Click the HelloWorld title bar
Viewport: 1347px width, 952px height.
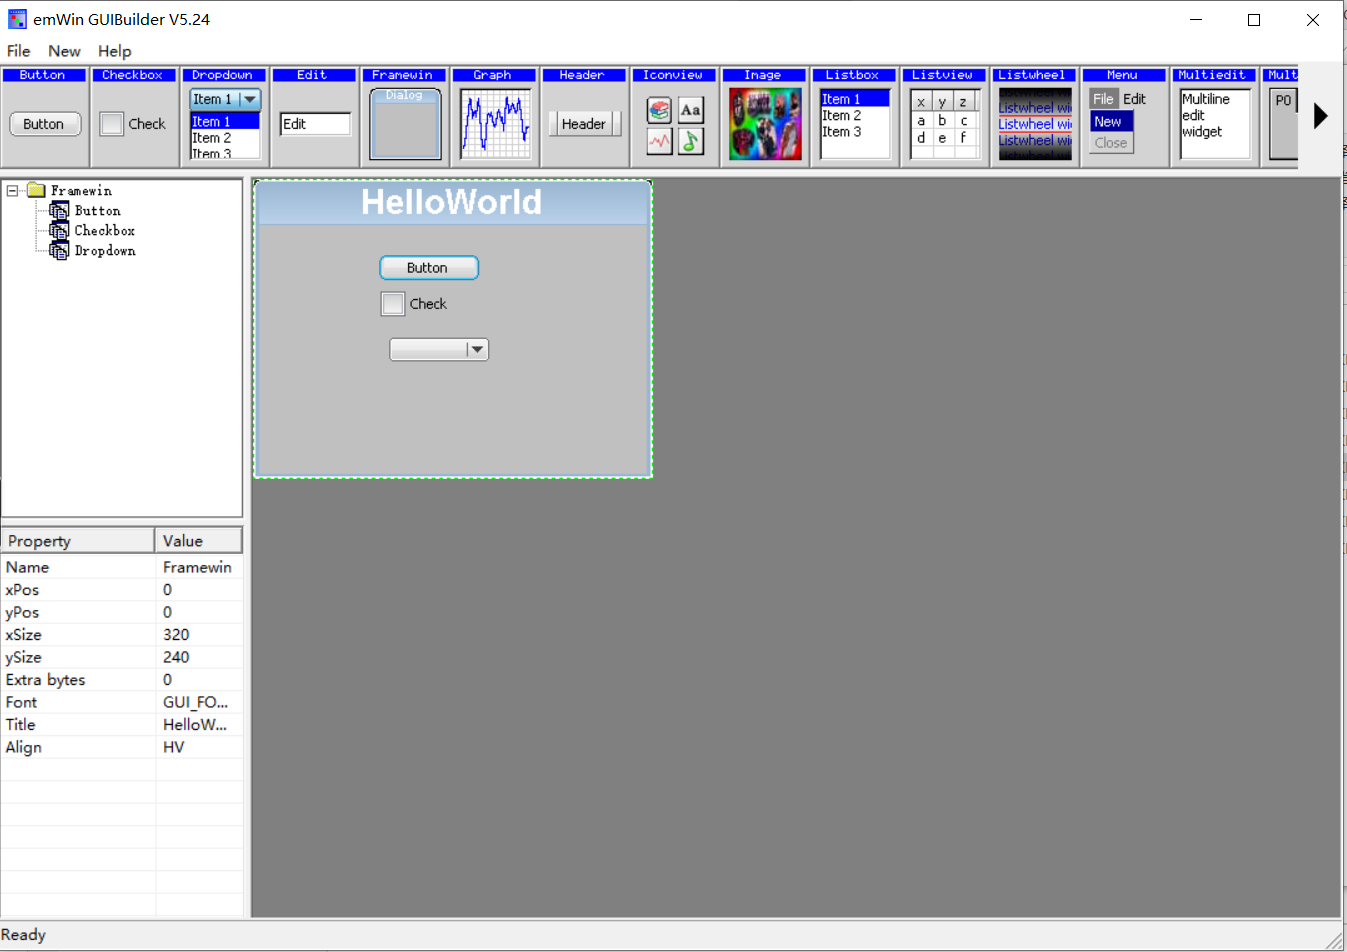(x=452, y=202)
